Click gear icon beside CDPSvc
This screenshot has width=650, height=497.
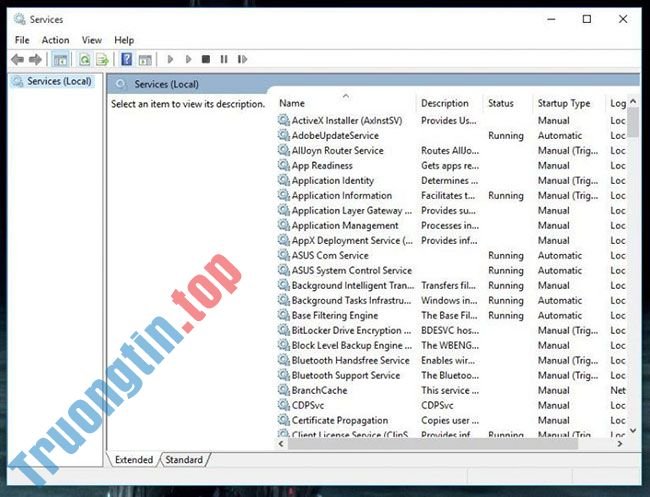pos(284,405)
